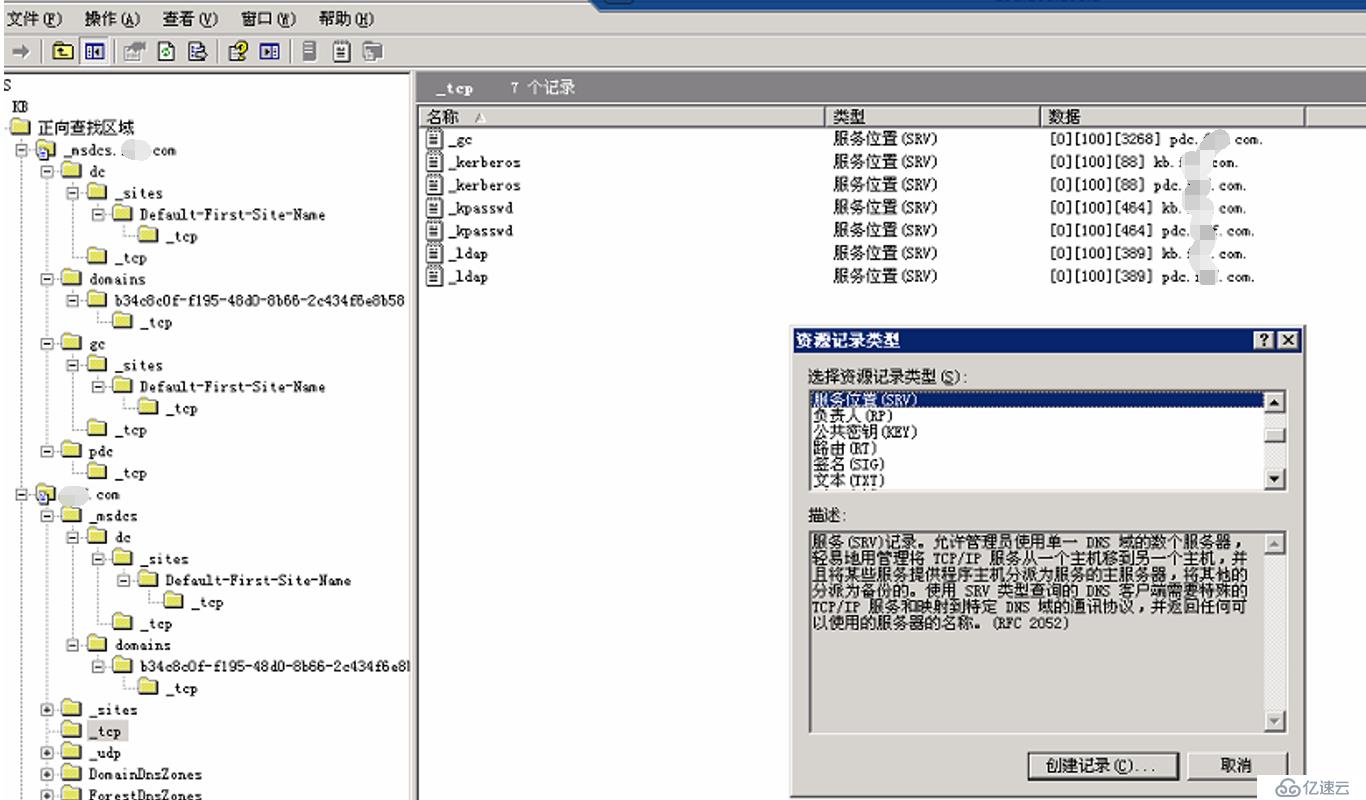The width and height of the screenshot is (1366, 800).
Task: Click the Forward arrow toolbar icon
Action: coord(20,51)
